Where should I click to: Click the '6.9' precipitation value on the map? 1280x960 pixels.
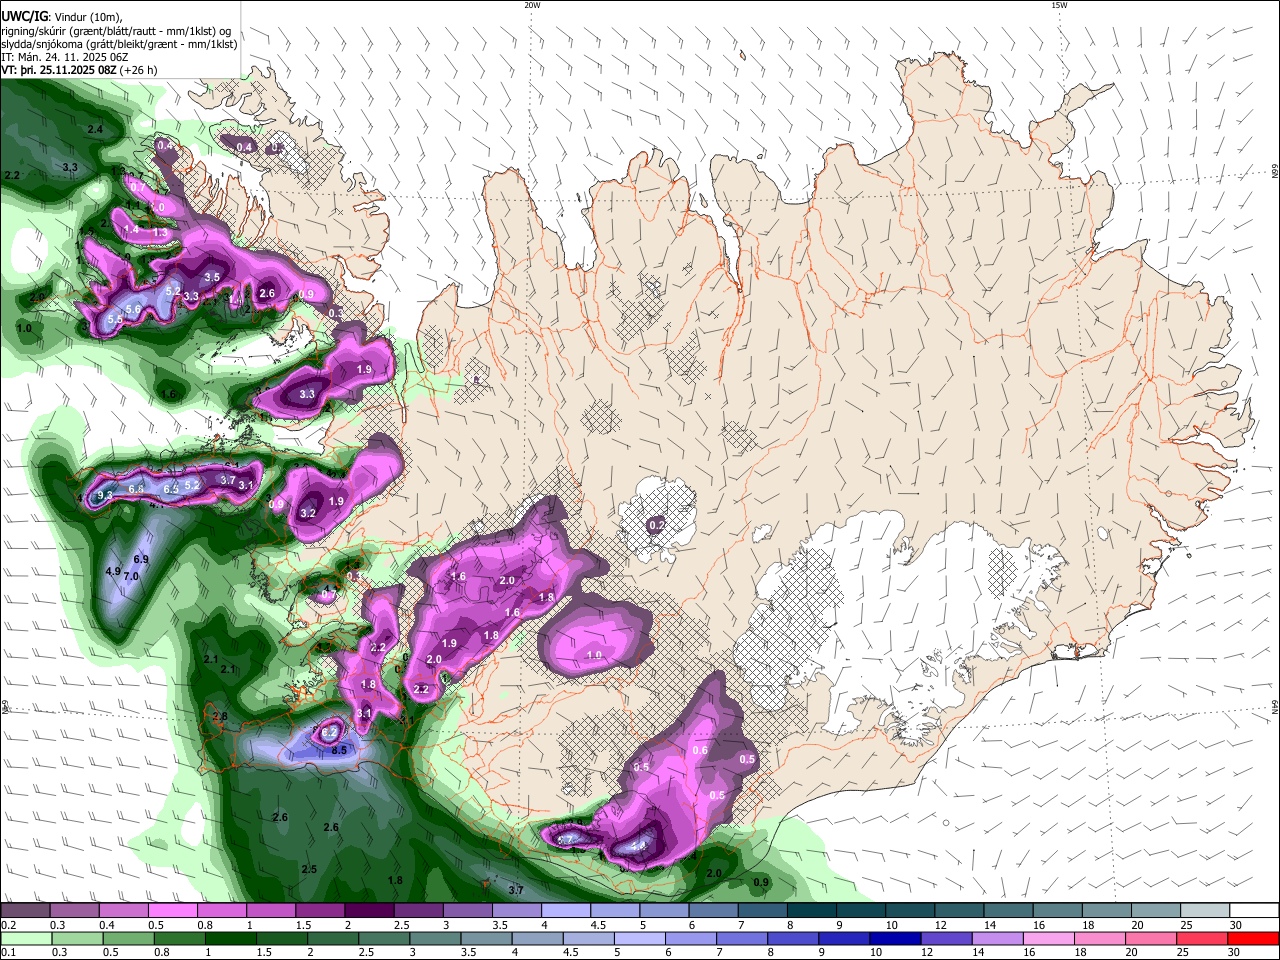141,559
